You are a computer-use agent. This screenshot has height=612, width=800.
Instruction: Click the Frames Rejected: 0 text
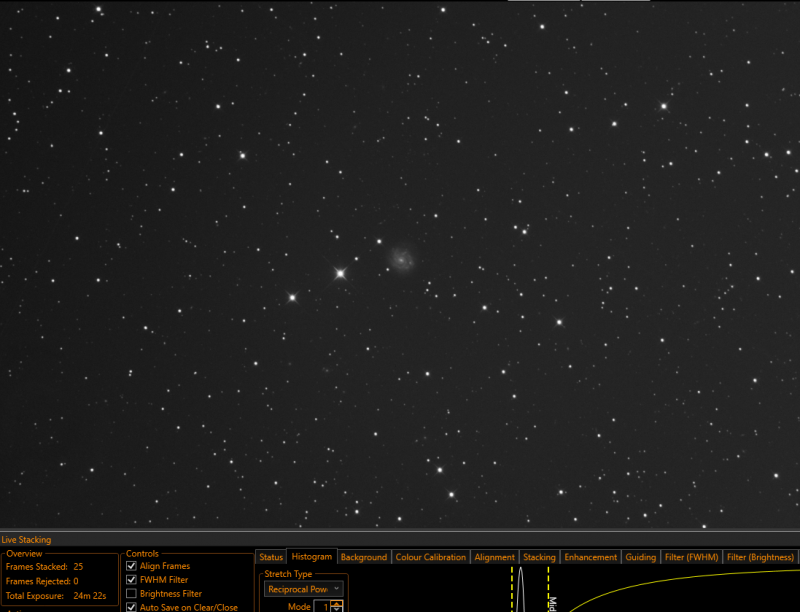coord(42,581)
